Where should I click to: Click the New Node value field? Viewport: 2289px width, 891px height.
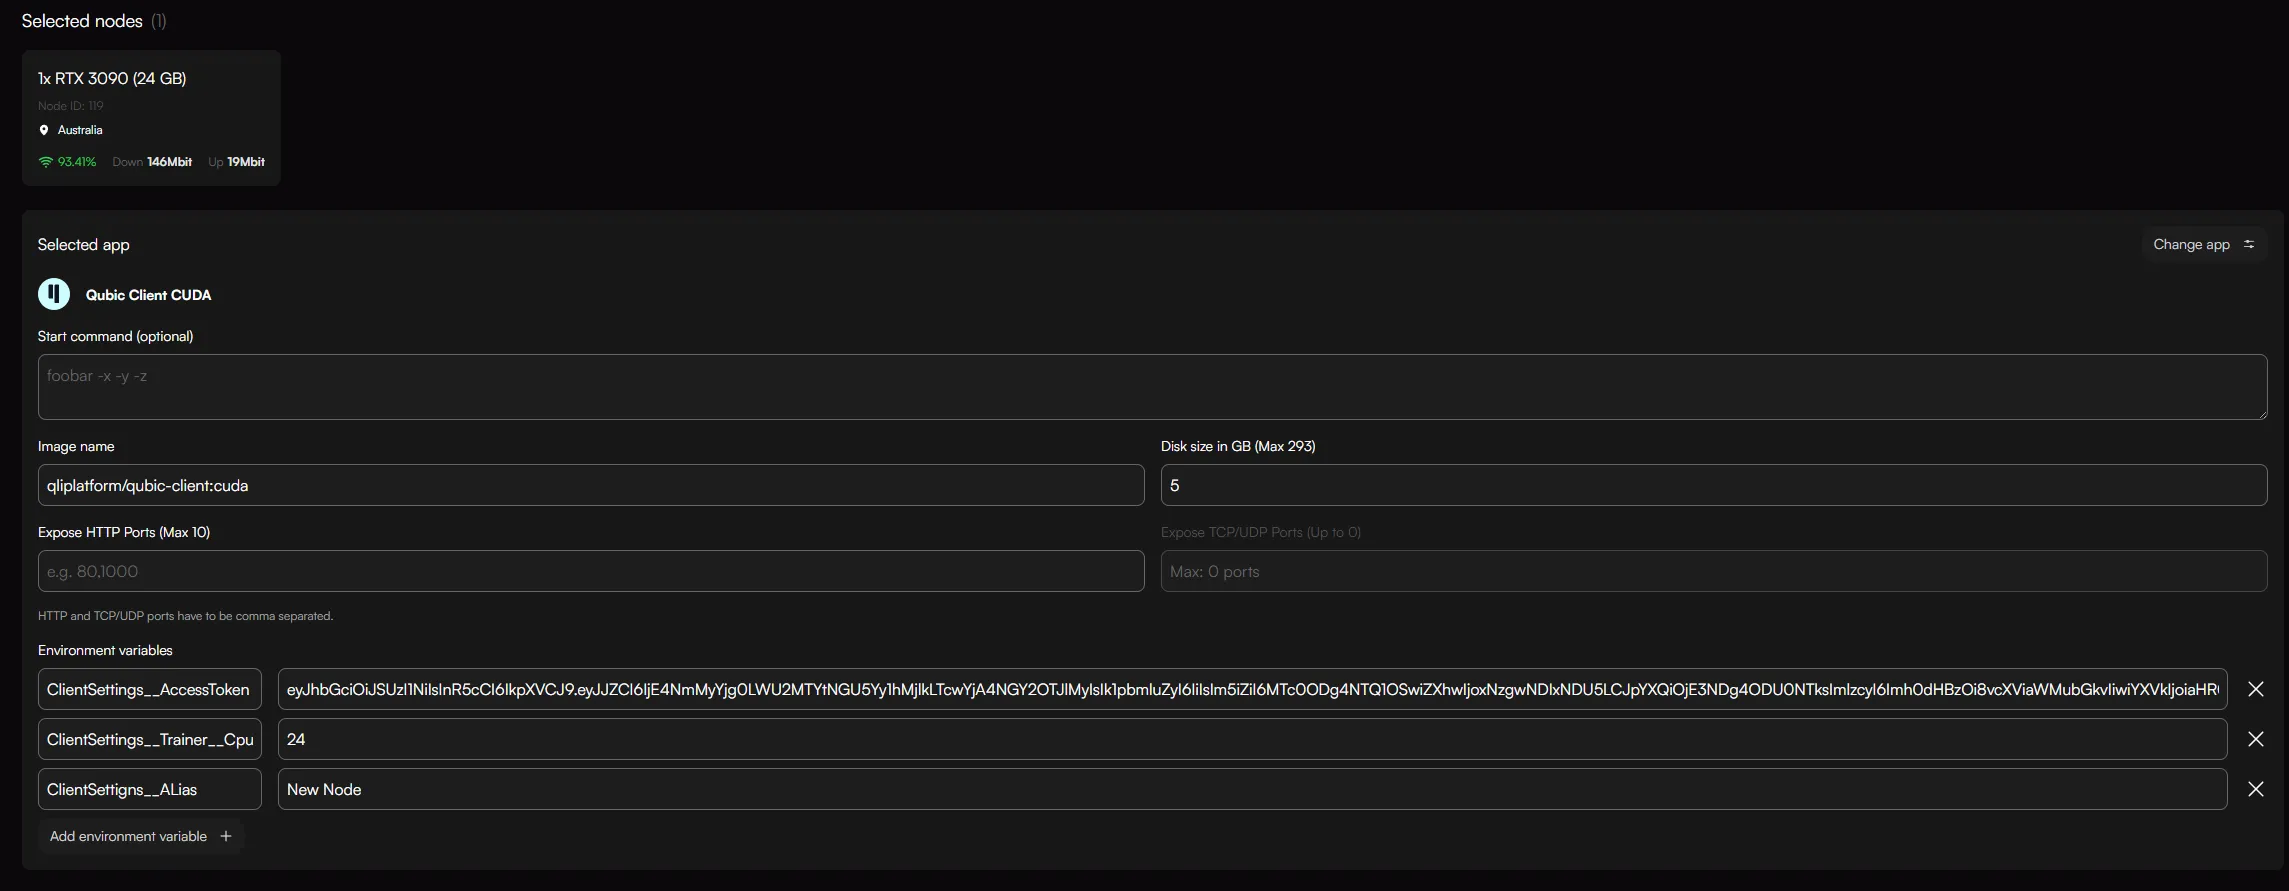point(1252,789)
